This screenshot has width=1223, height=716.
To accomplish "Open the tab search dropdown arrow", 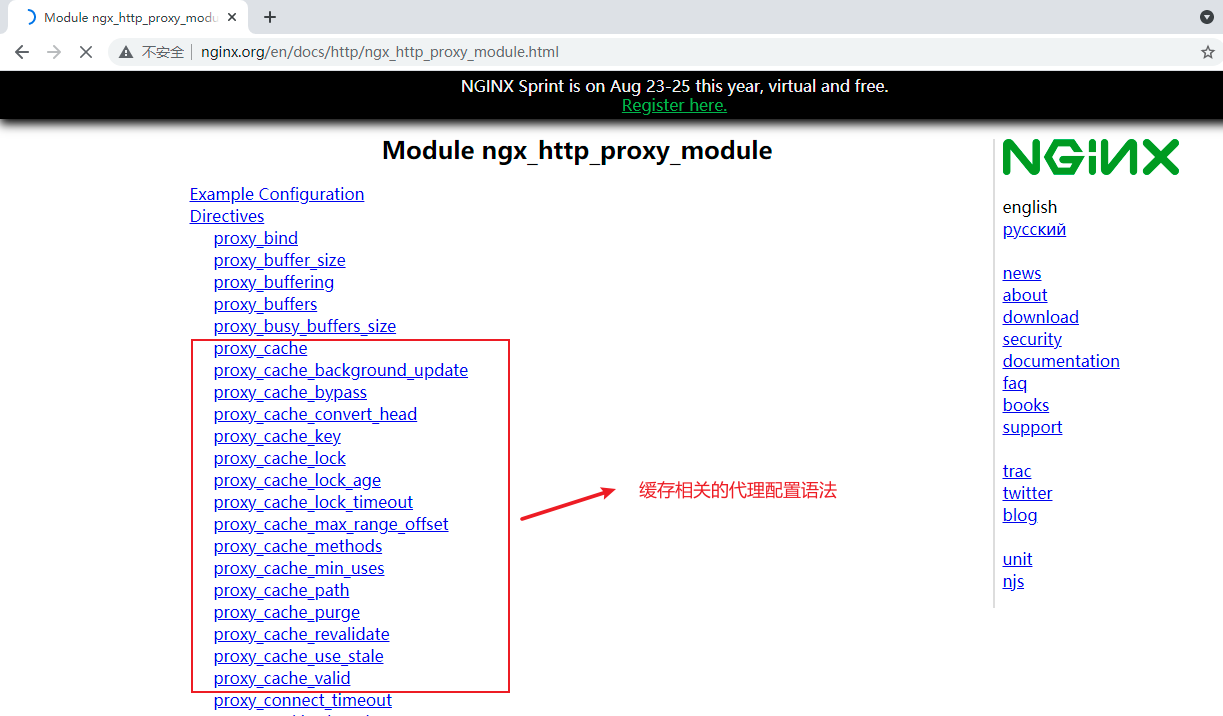I will pos(1206,17).
